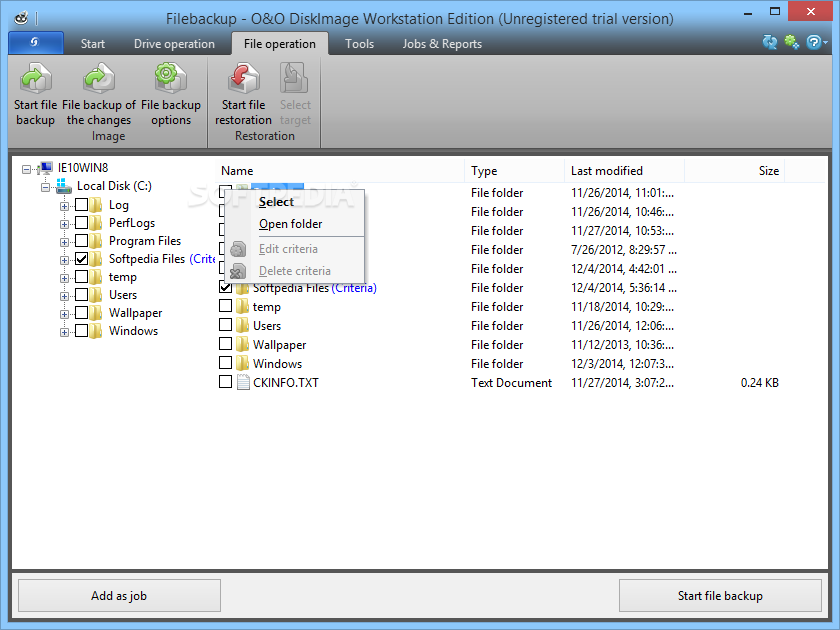Open the Tools tab

click(x=359, y=44)
